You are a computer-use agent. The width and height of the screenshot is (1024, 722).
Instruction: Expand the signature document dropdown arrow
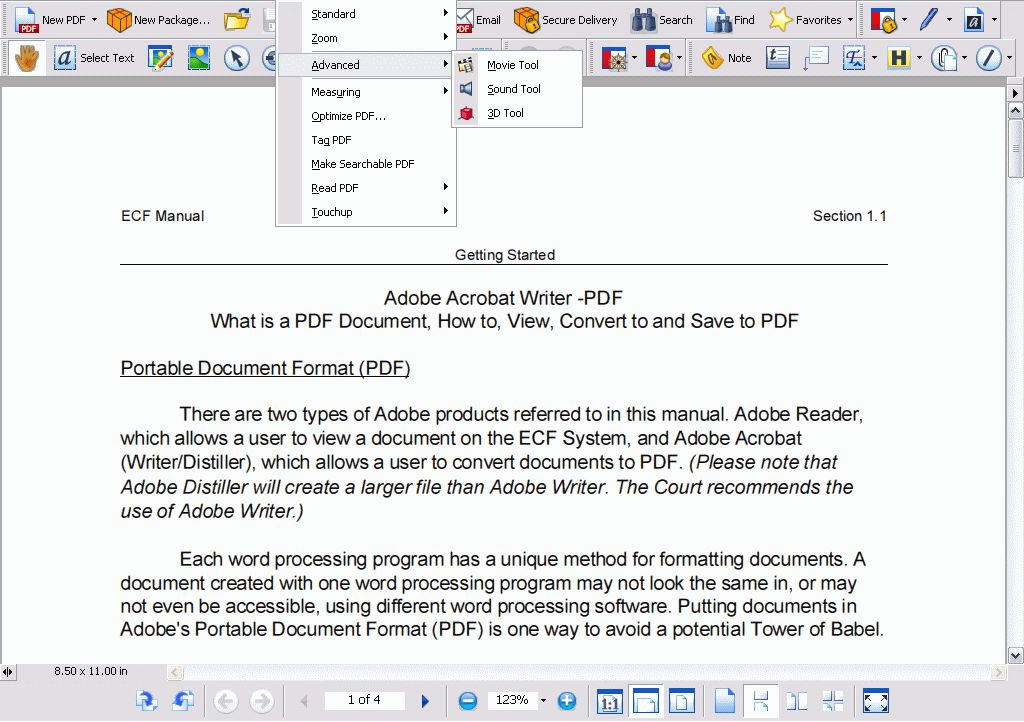pyautogui.click(x=995, y=20)
